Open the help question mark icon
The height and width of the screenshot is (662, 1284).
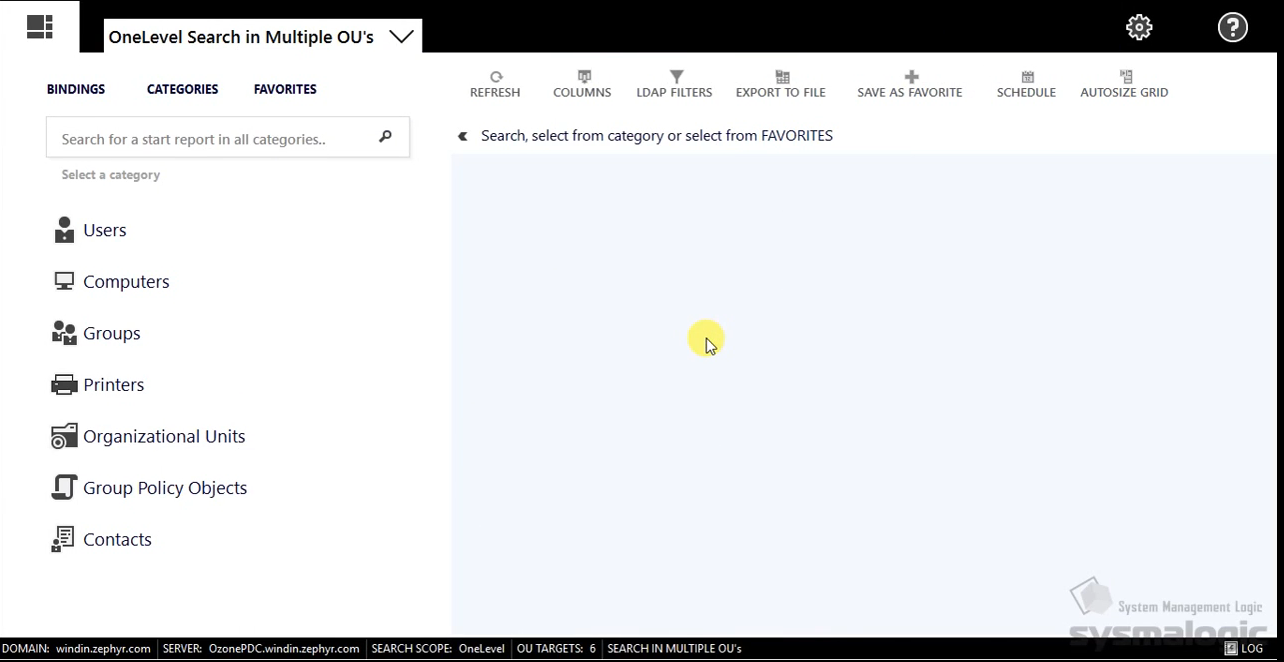(1233, 27)
